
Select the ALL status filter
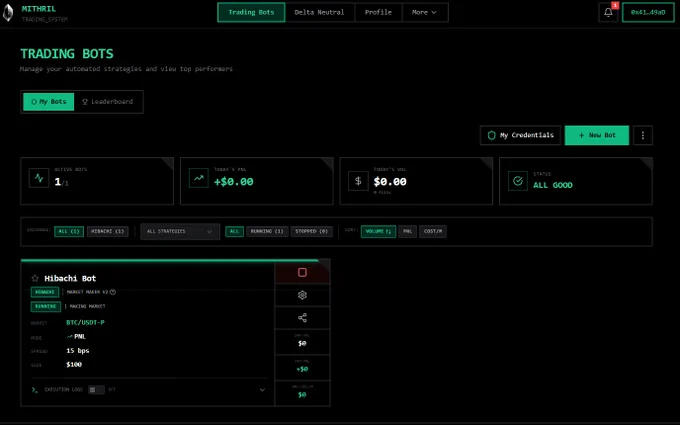pyautogui.click(x=235, y=231)
